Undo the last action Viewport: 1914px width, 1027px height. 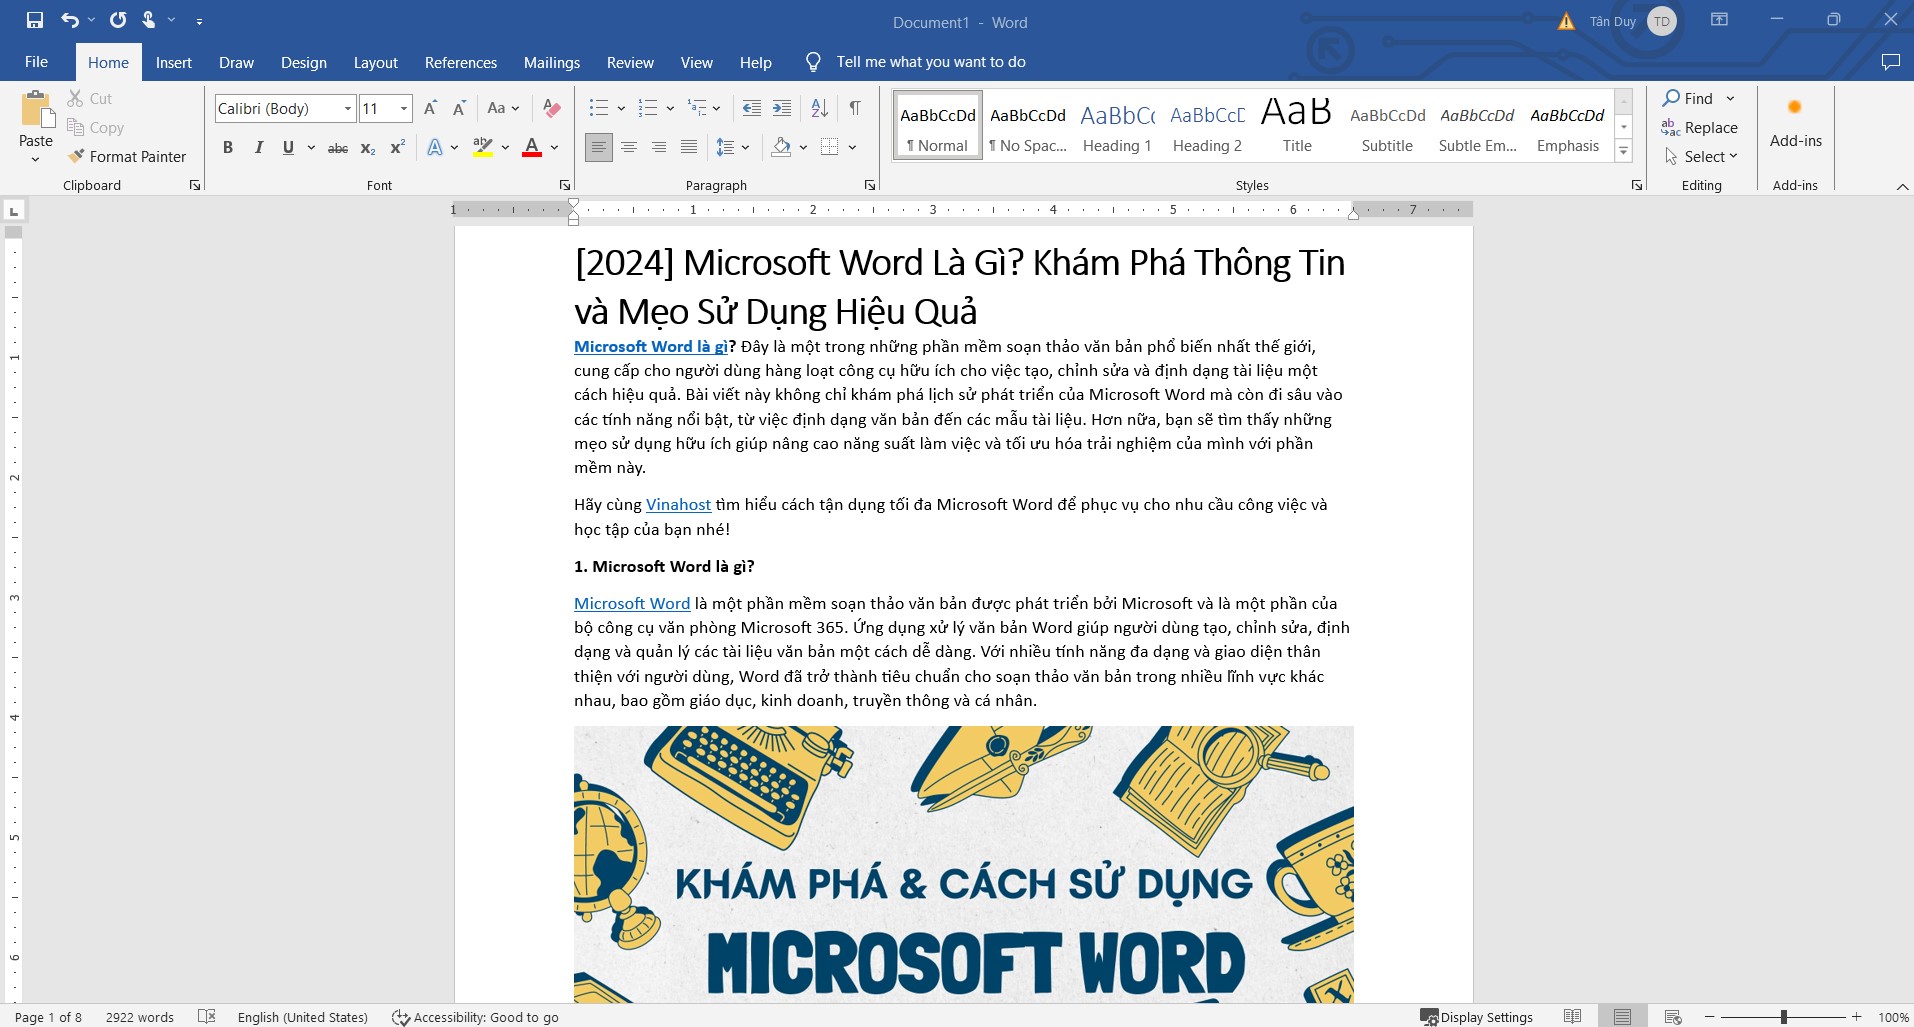click(x=69, y=20)
